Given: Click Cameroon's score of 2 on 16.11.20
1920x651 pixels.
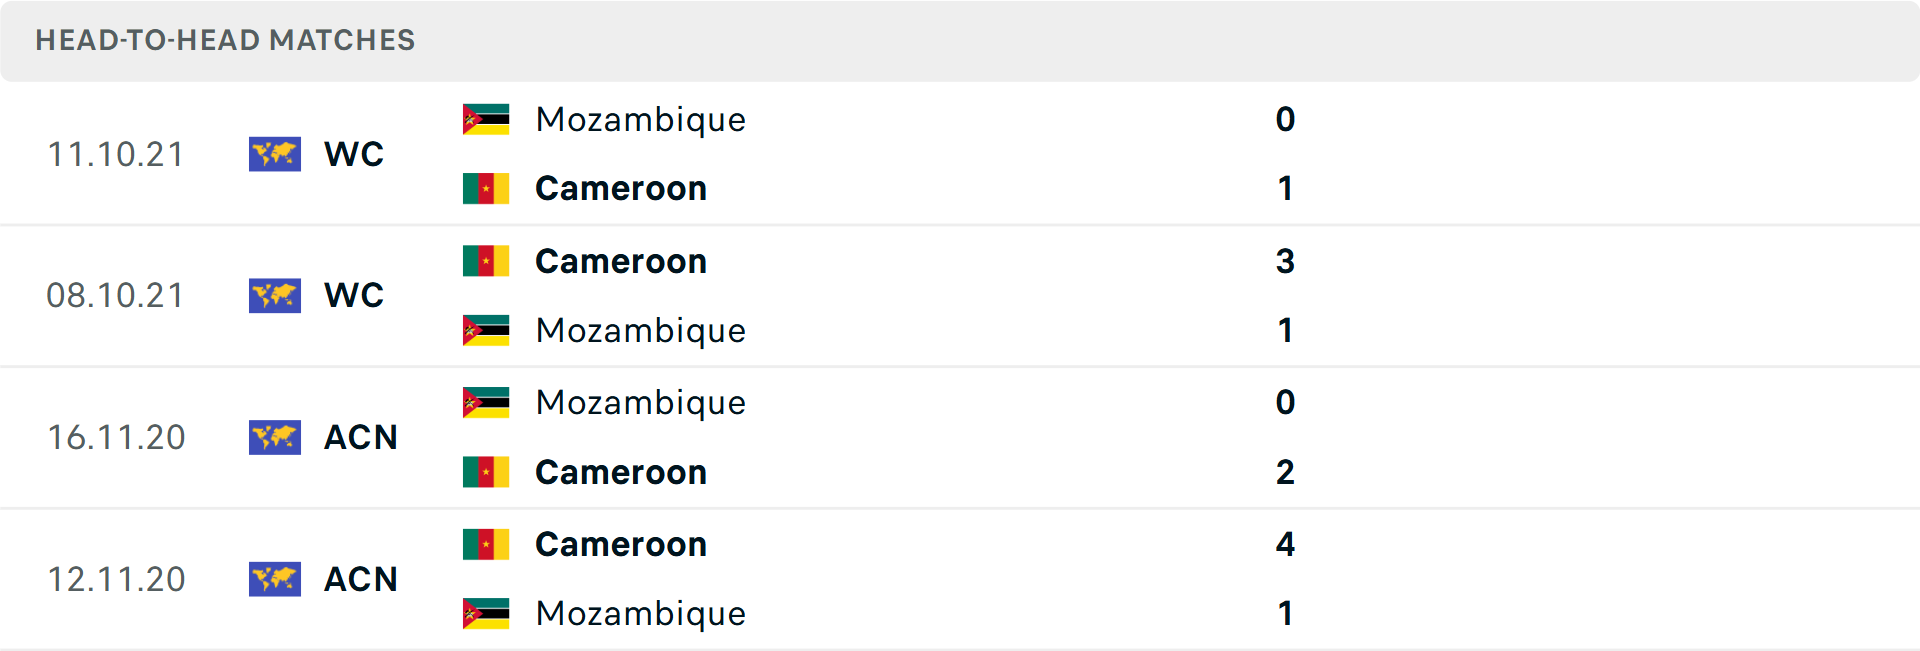Looking at the screenshot, I should (x=1285, y=472).
